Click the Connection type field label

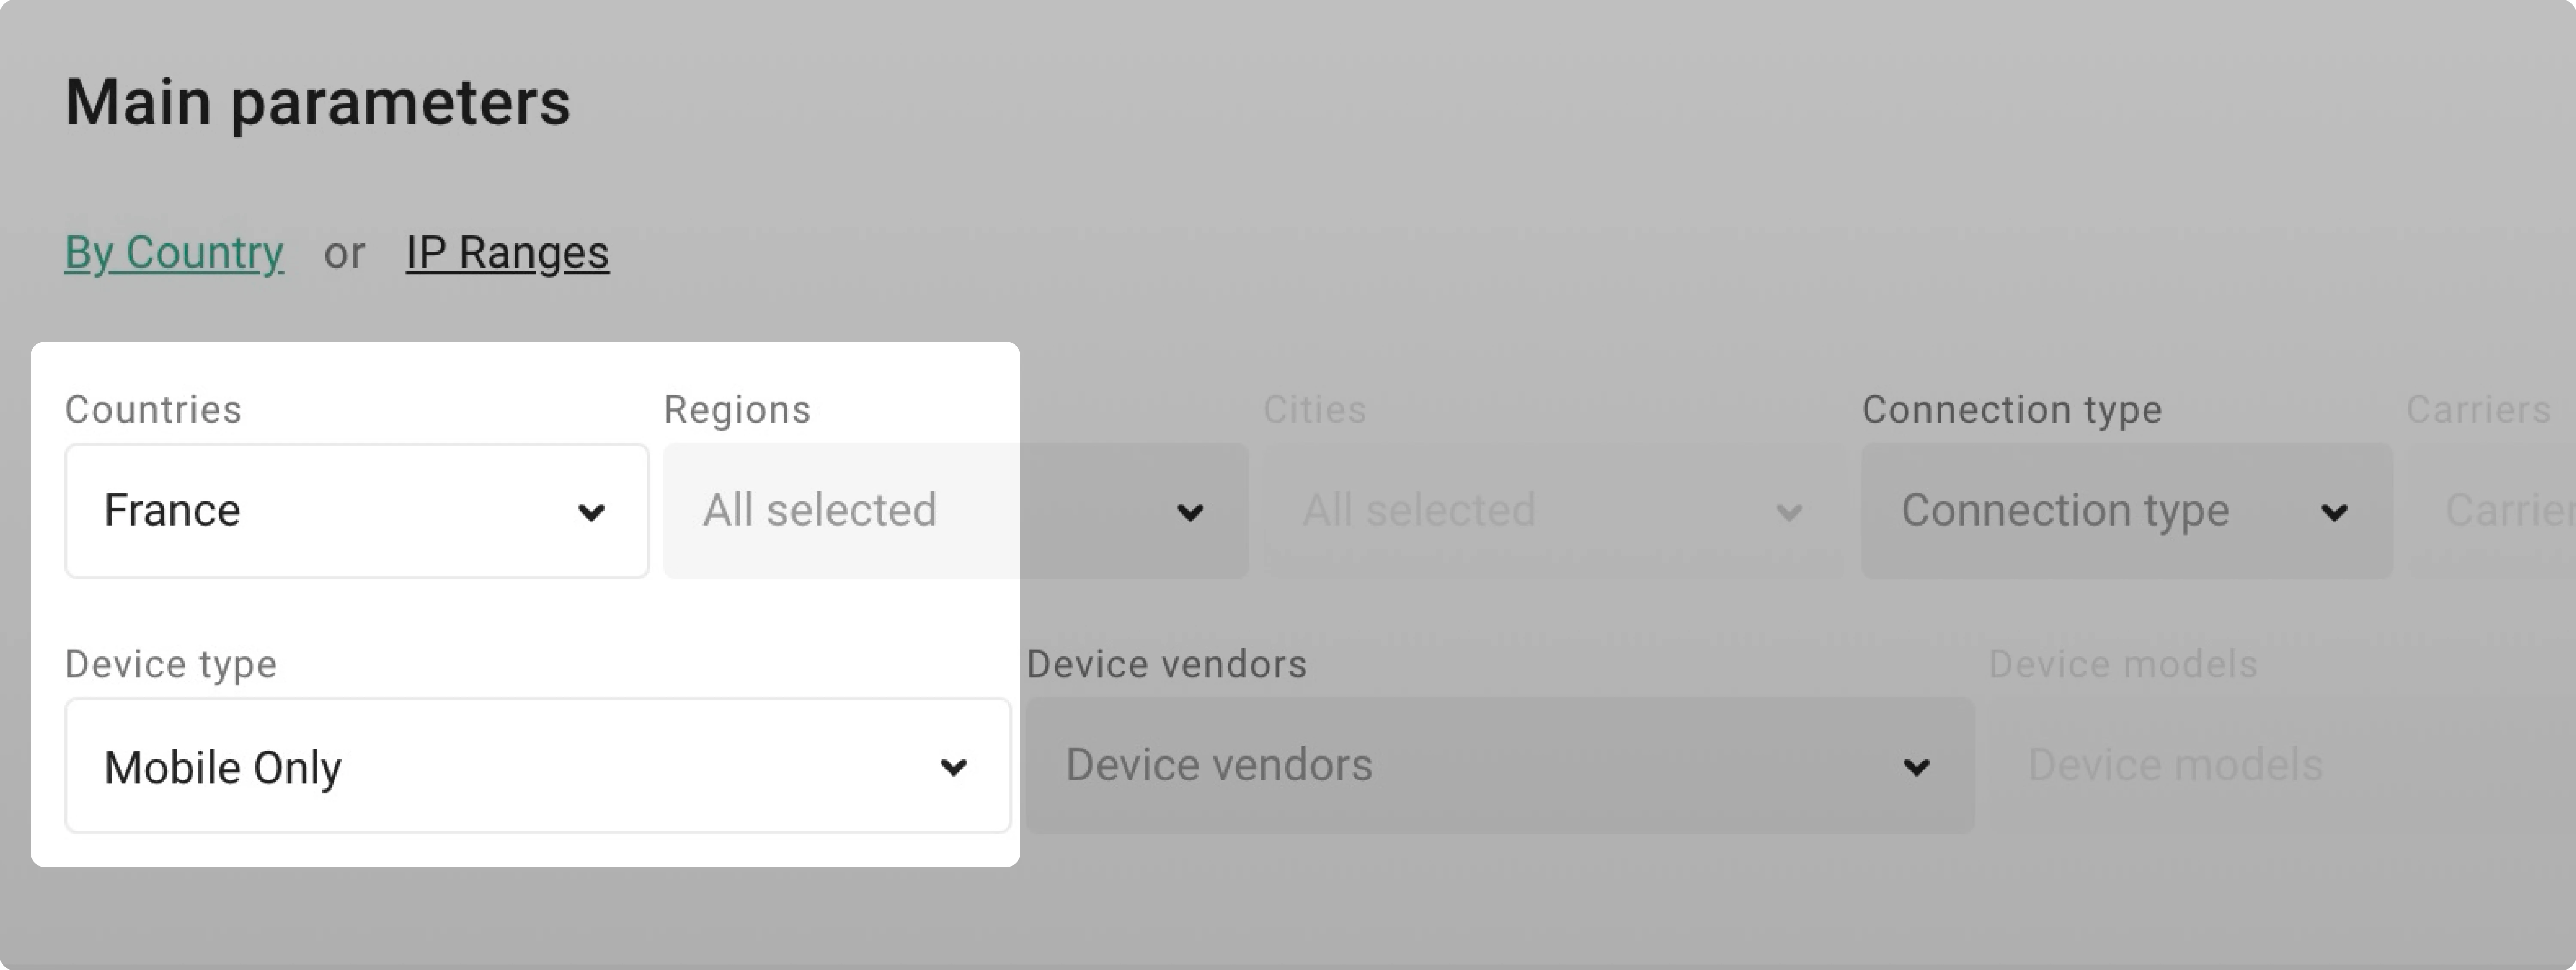pos(2012,410)
